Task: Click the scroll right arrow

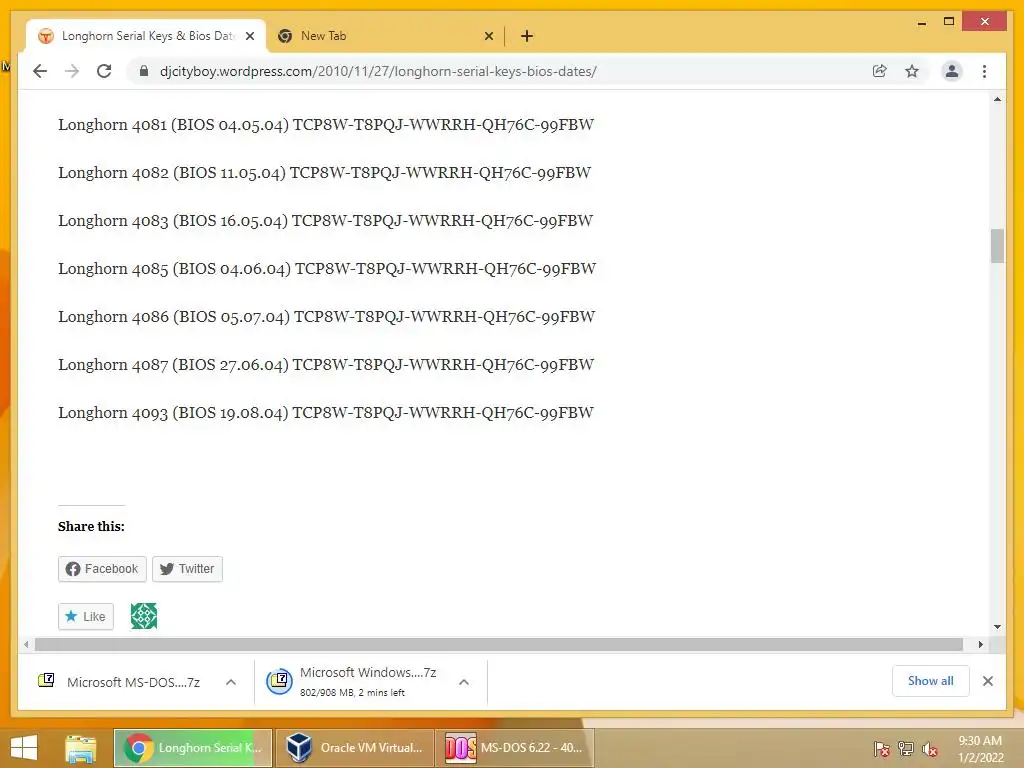Action: click(980, 645)
